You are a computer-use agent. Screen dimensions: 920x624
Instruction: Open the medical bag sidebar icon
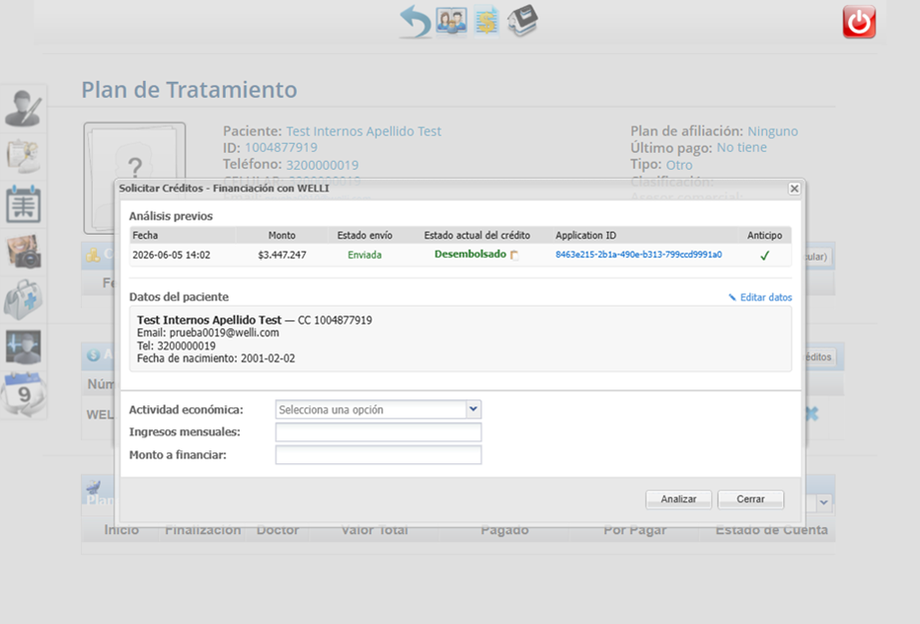point(23,299)
